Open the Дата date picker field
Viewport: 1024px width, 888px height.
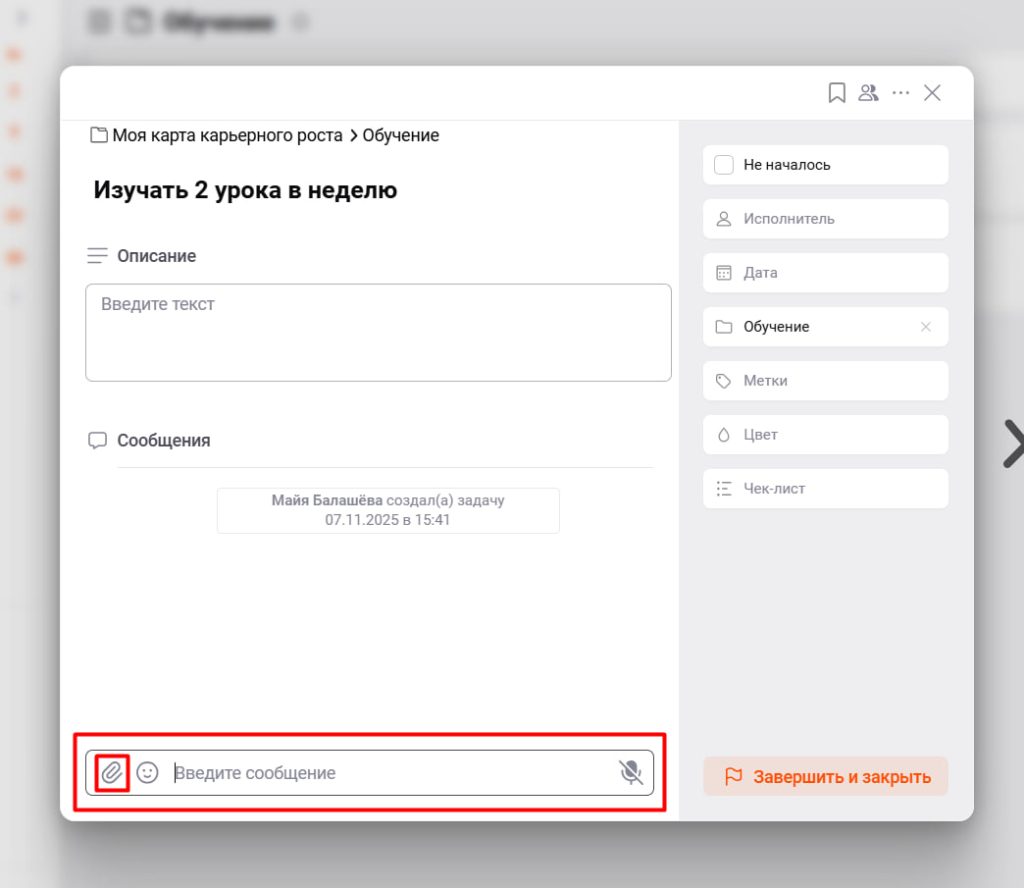point(825,273)
